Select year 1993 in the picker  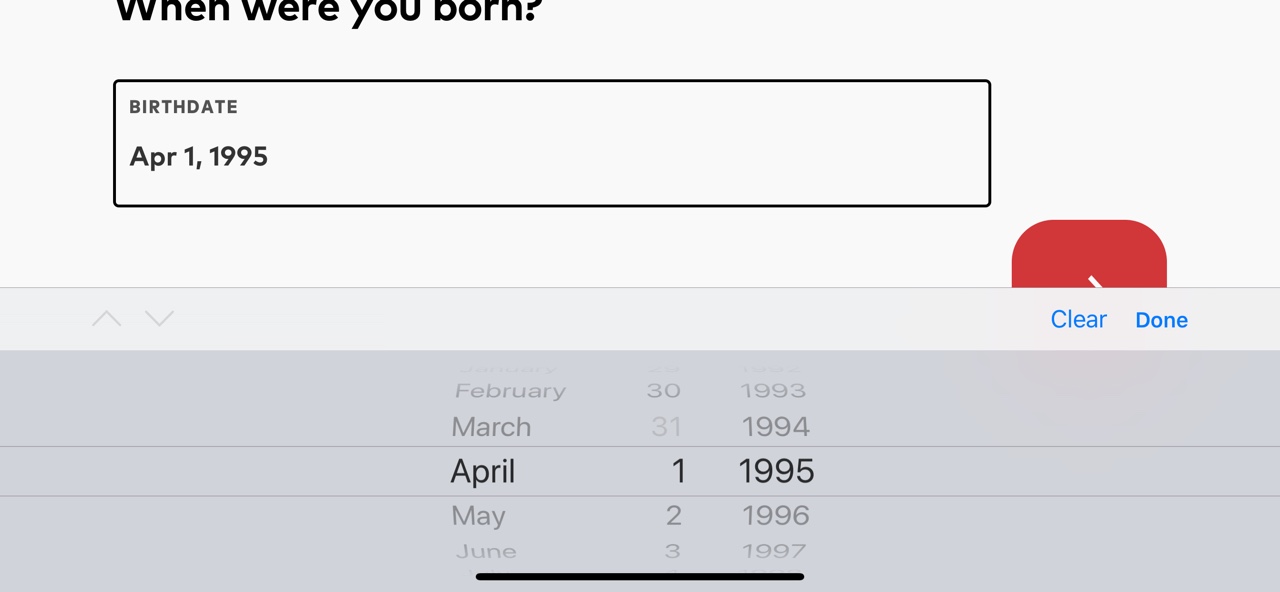pyautogui.click(x=773, y=391)
